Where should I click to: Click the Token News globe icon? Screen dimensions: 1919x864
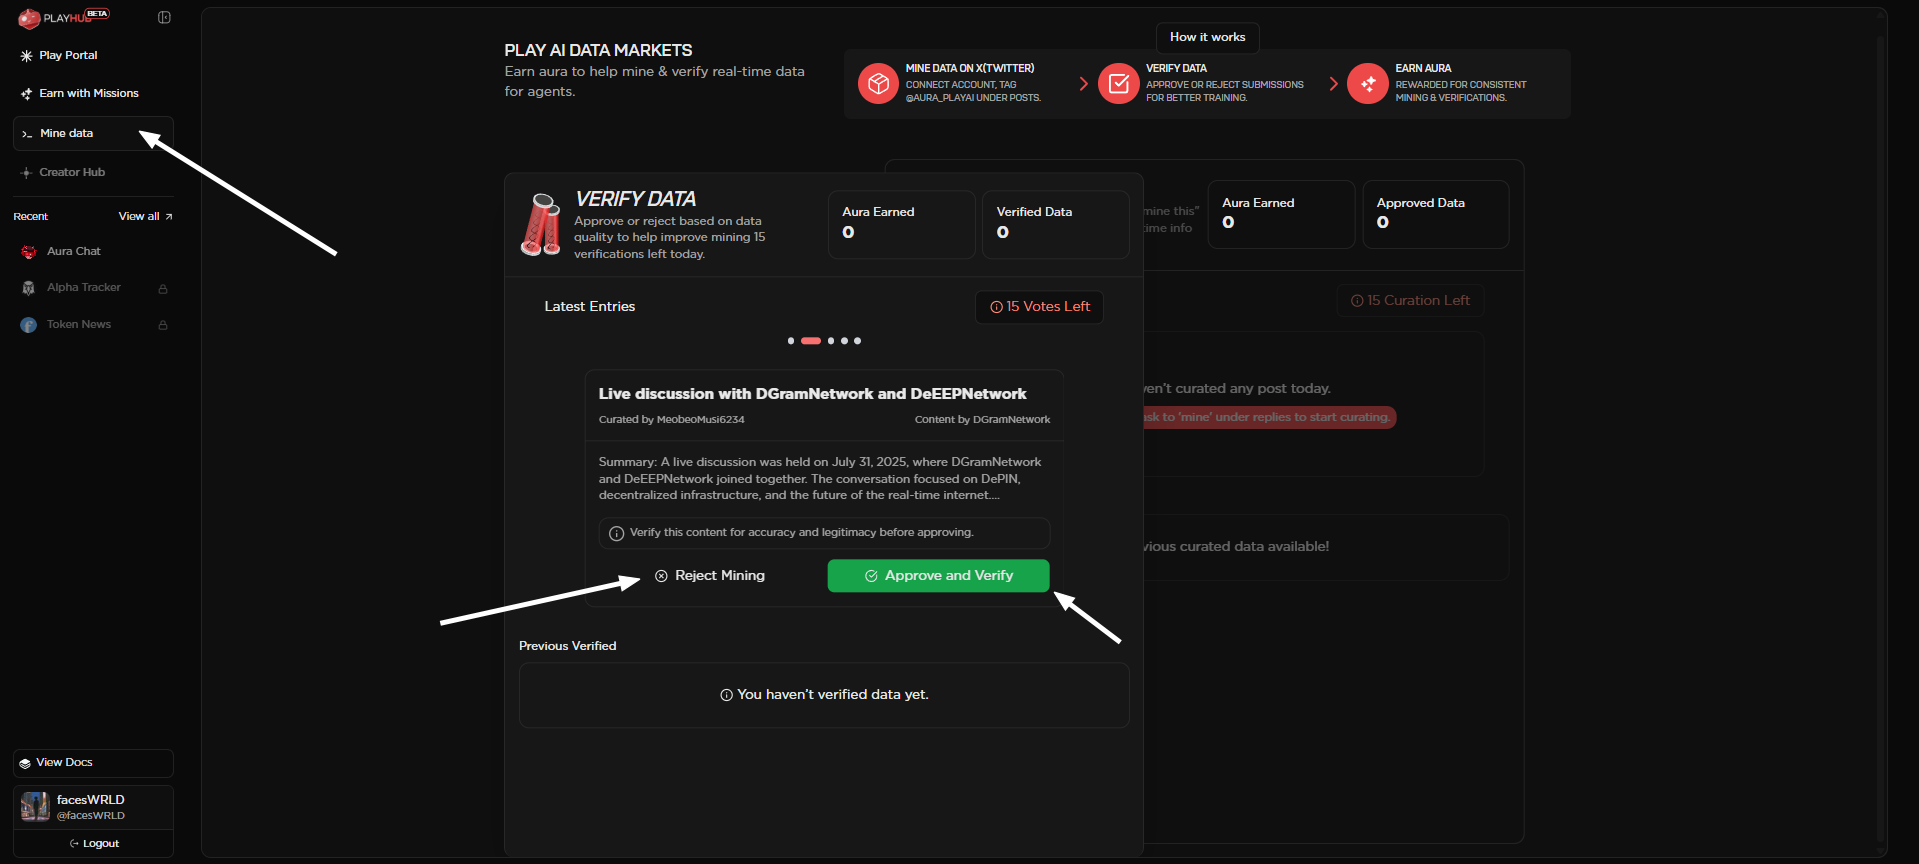[29, 325]
